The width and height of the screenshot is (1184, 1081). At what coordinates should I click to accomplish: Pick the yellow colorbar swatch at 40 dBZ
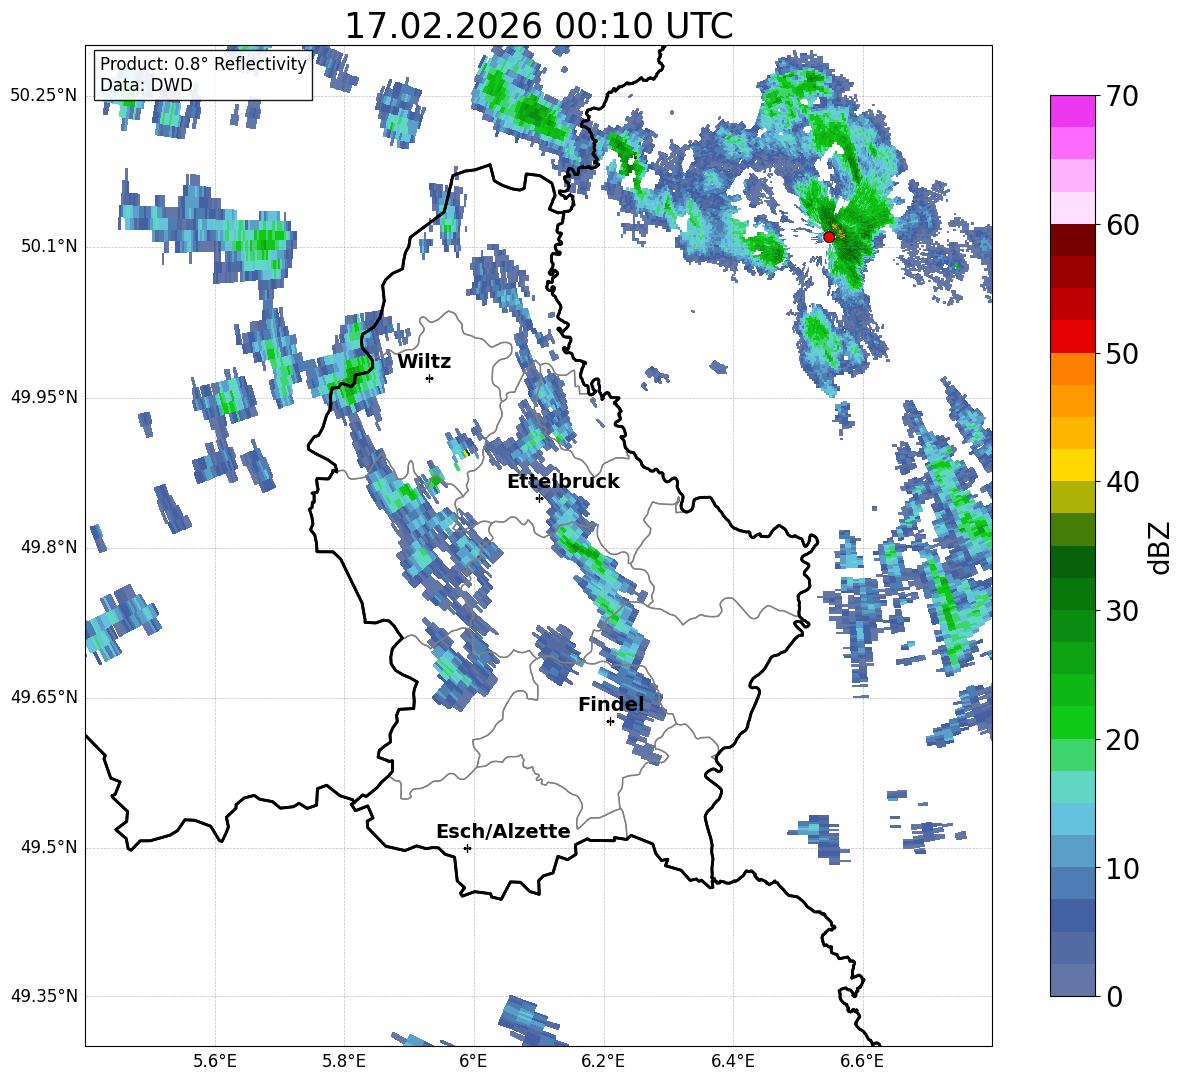pyautogui.click(x=1072, y=465)
